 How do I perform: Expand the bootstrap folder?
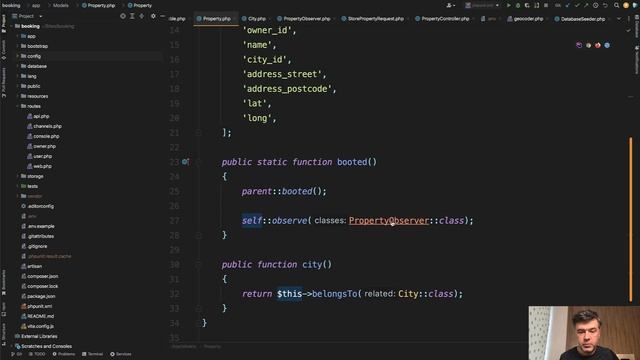pos(17,46)
